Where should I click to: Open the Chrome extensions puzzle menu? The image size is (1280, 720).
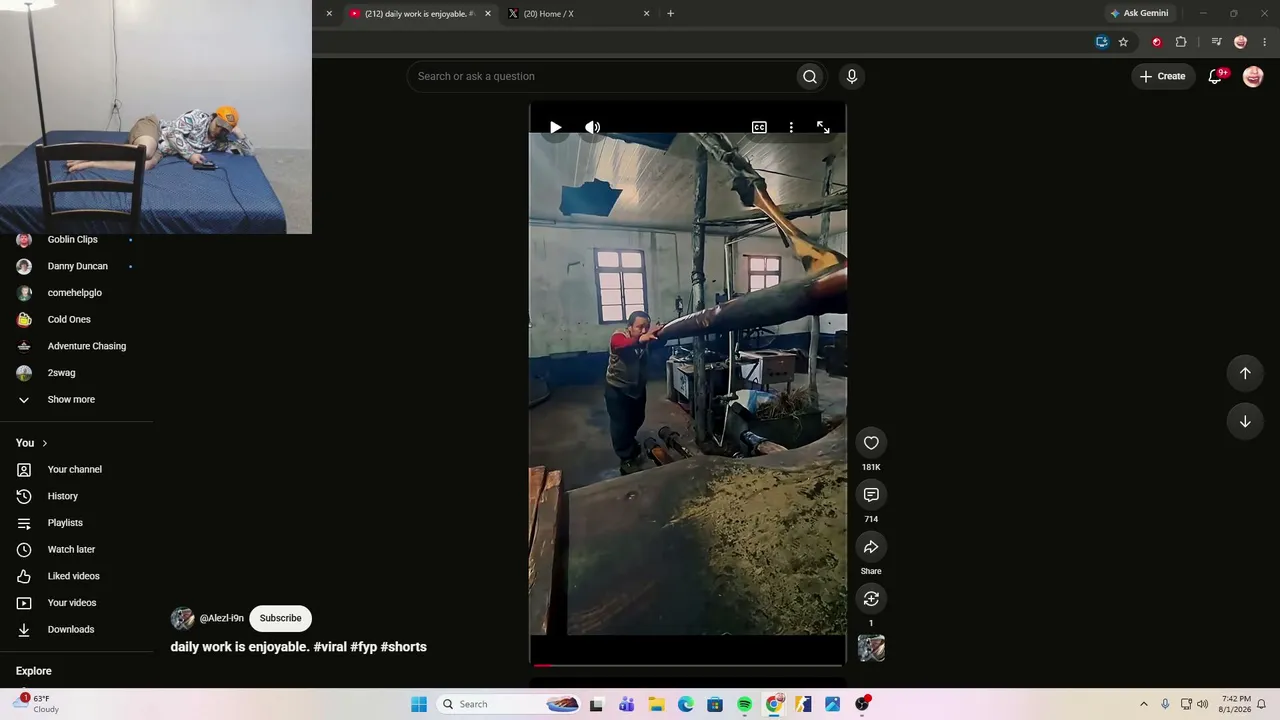click(1181, 42)
